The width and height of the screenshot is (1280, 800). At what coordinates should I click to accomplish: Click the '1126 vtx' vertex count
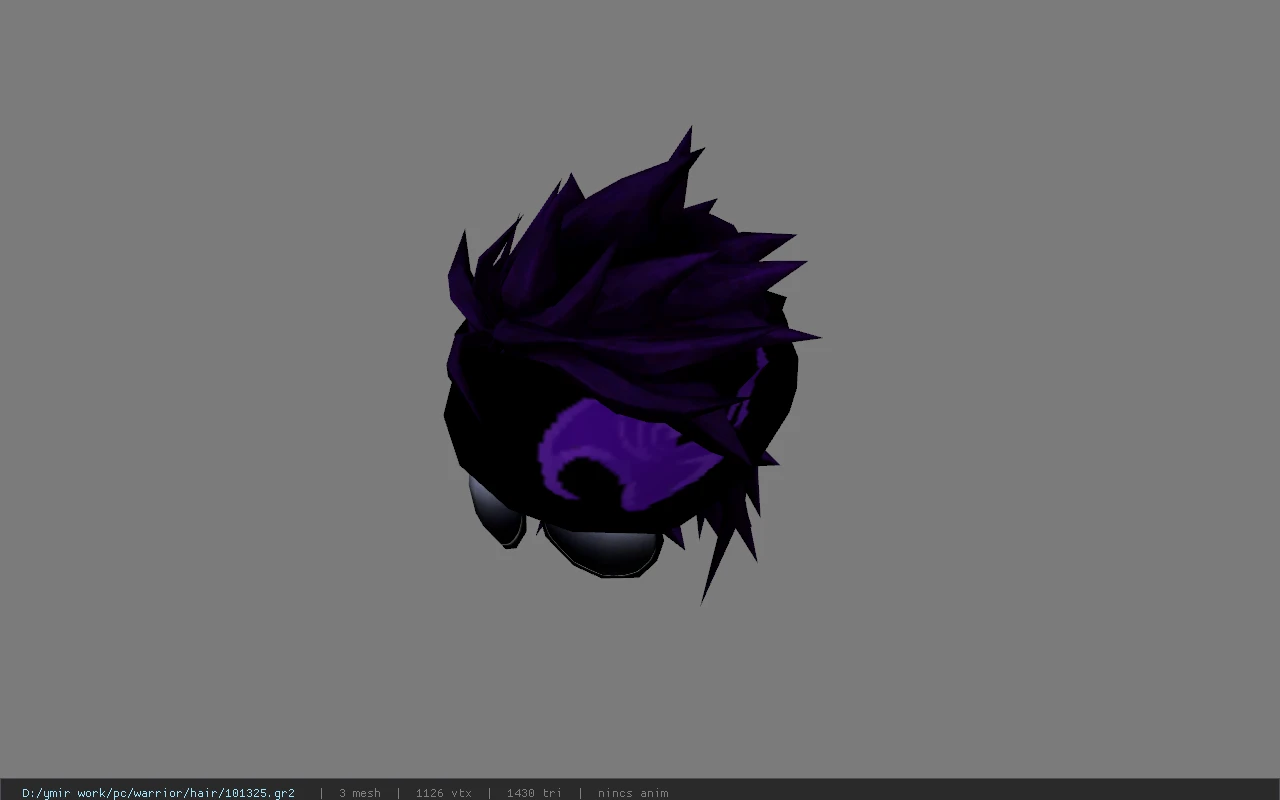443,793
